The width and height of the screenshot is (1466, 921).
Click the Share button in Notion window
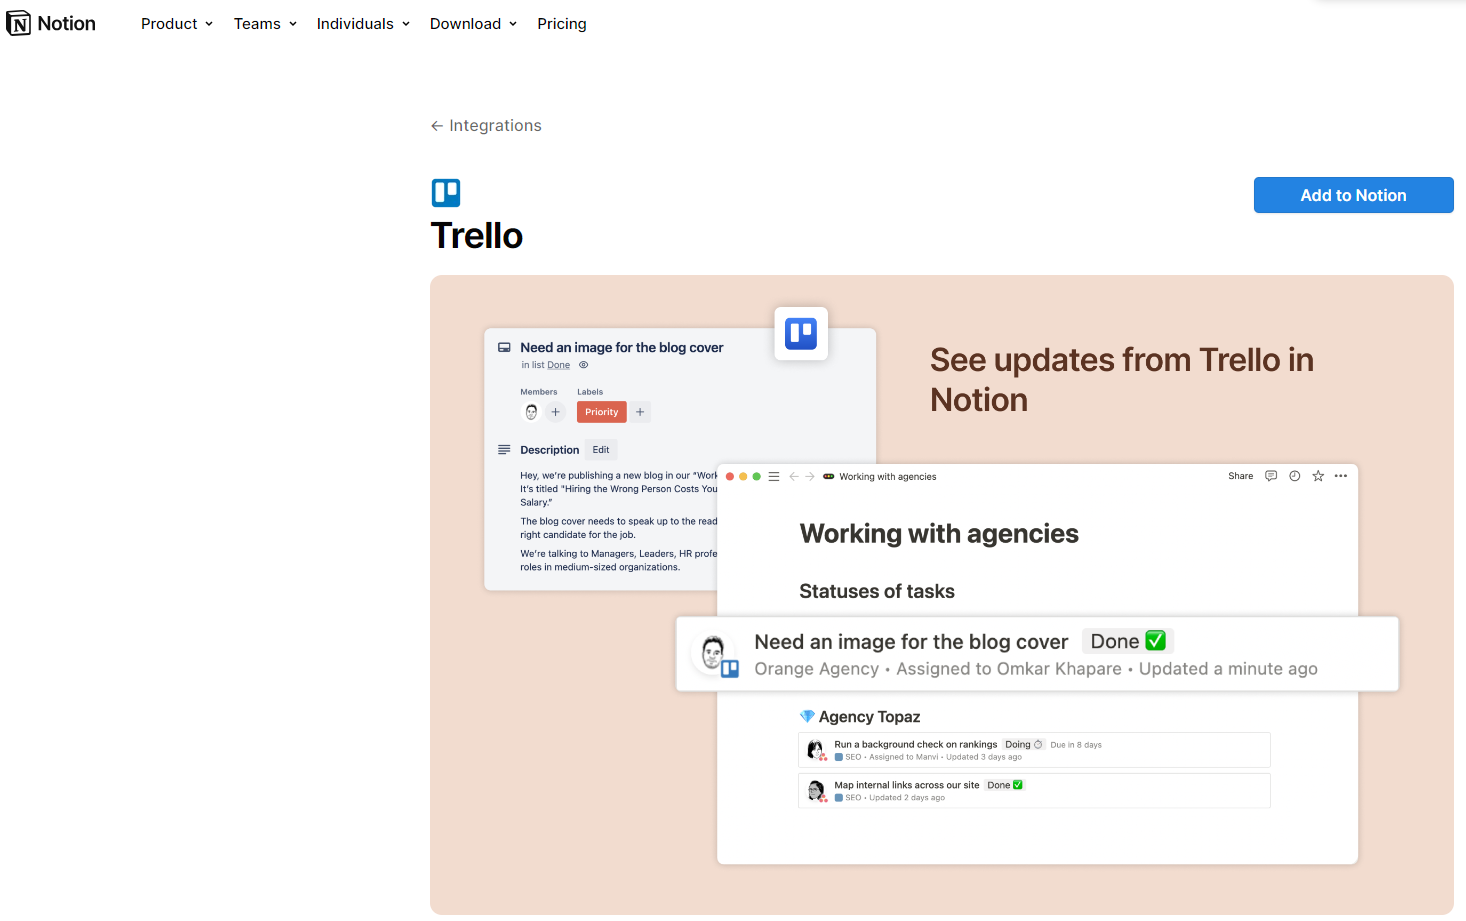(x=1240, y=476)
